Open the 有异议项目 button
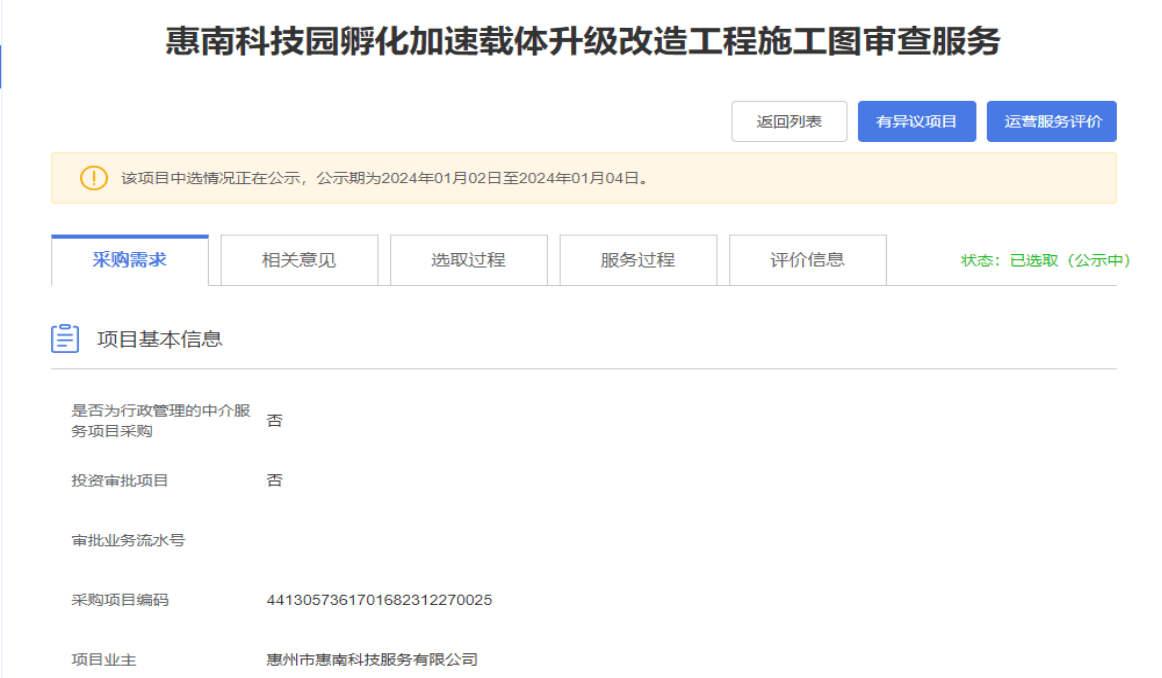 pyautogui.click(x=916, y=122)
